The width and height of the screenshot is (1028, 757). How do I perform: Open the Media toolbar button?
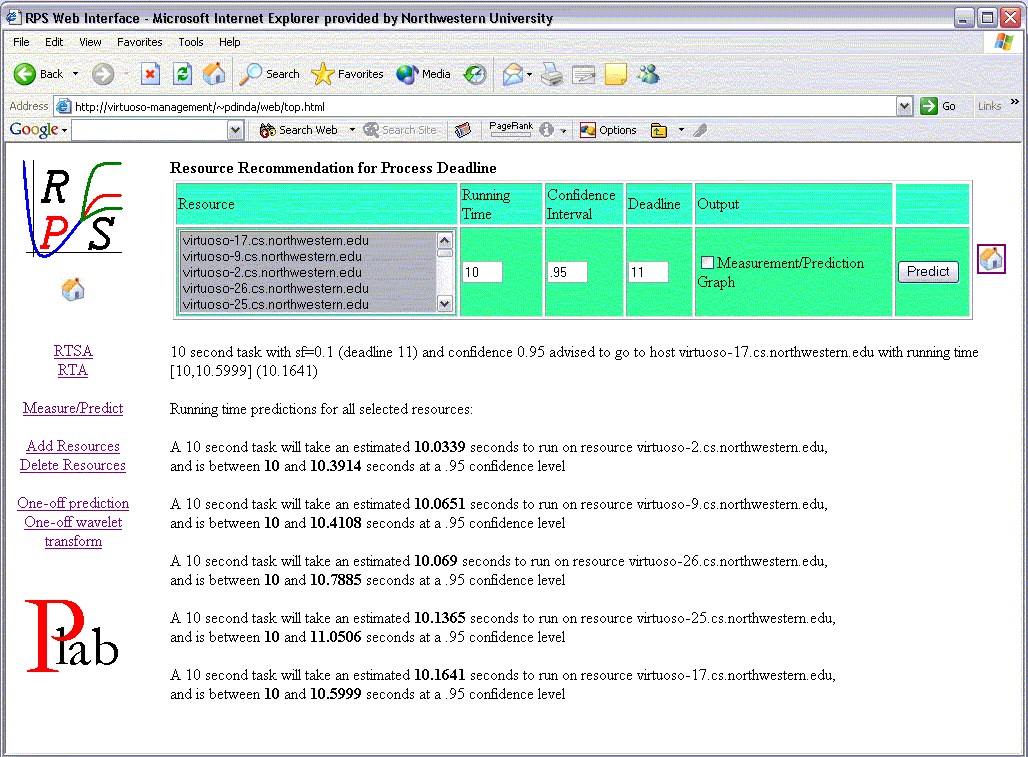424,74
